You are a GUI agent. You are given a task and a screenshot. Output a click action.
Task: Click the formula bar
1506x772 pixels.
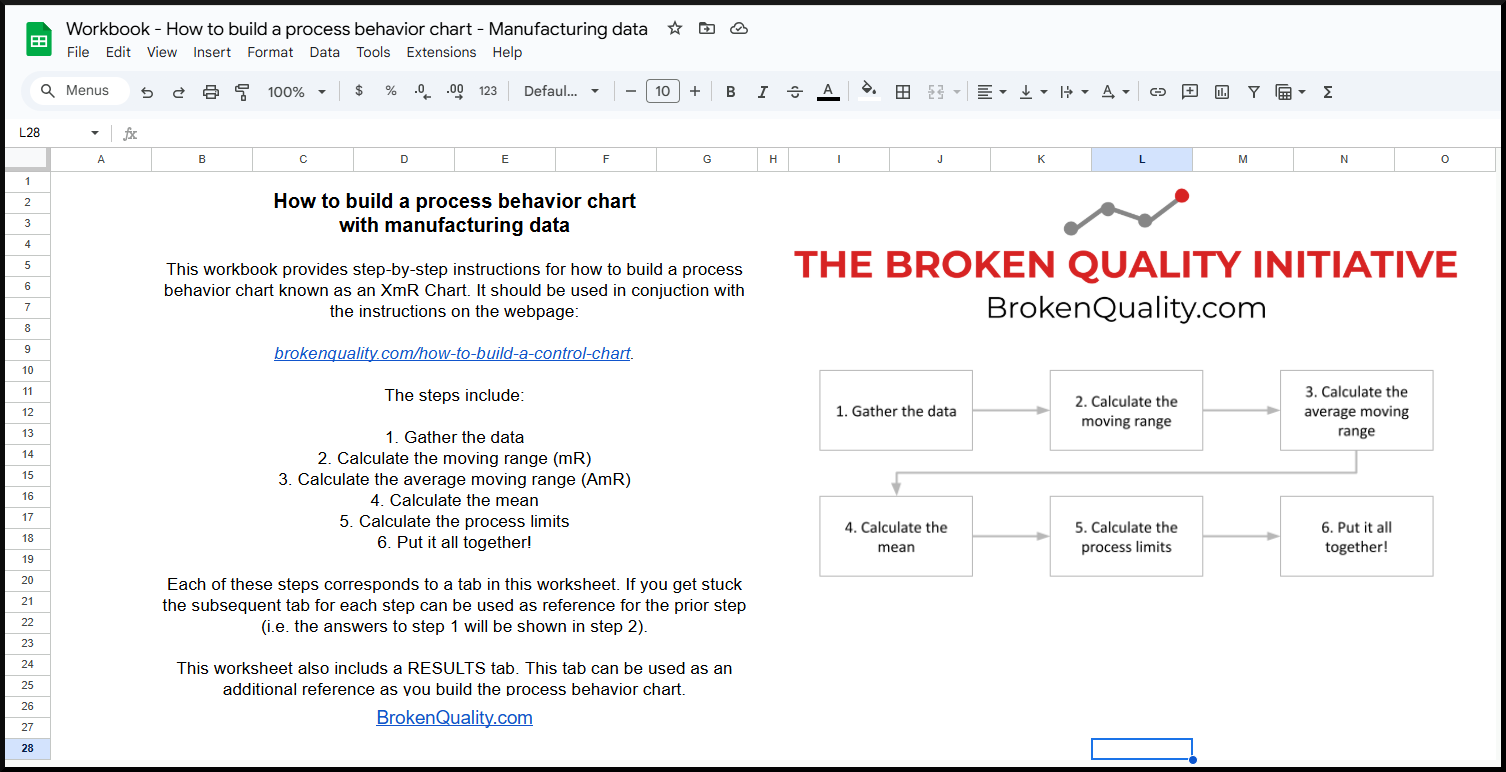point(820,133)
